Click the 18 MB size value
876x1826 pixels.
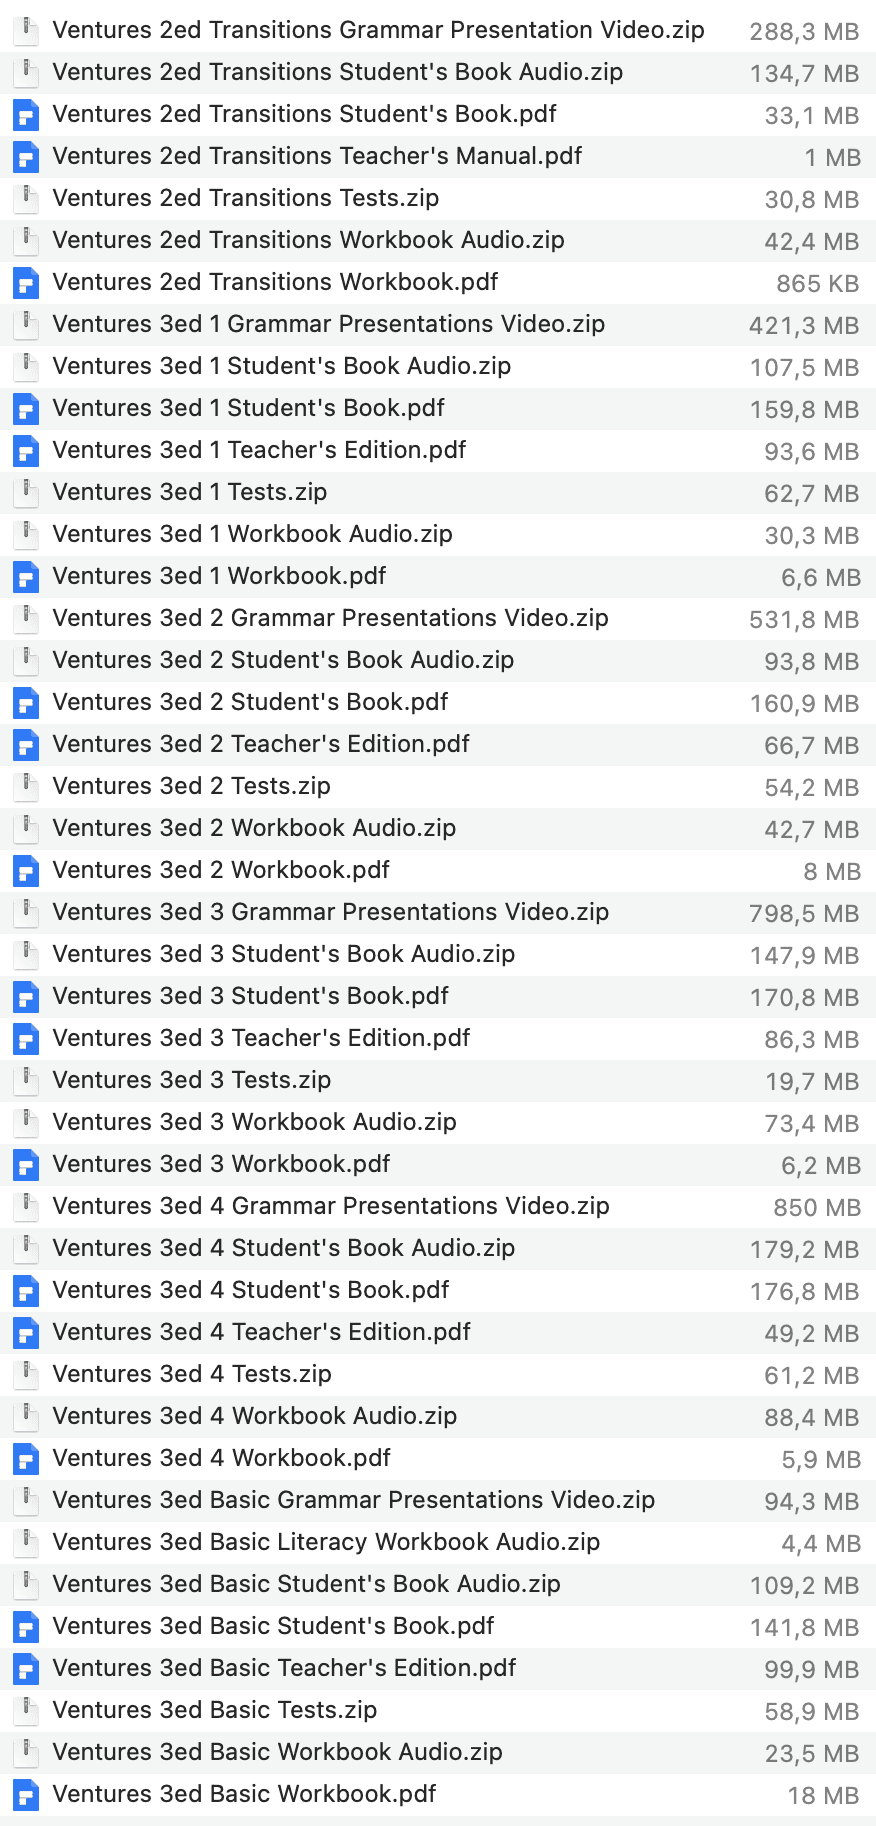(823, 1796)
